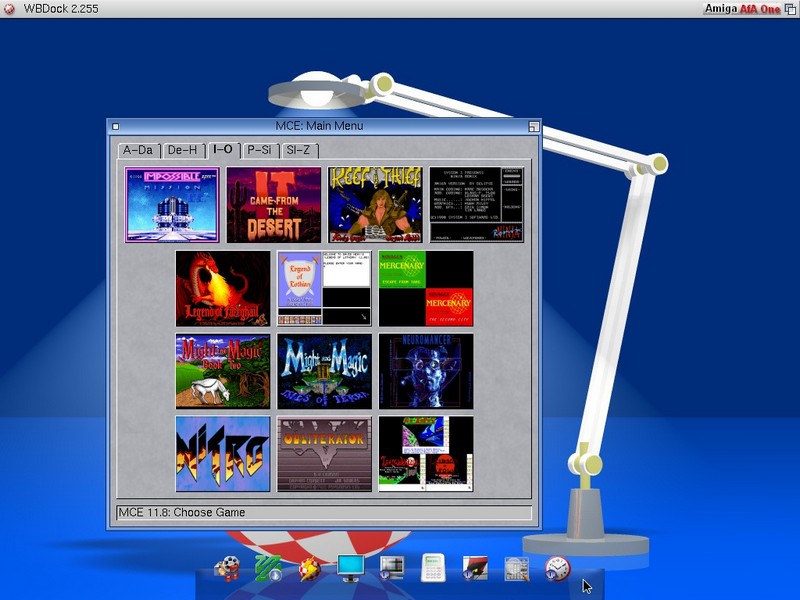Open the Obliterator game thumbnail

point(325,454)
